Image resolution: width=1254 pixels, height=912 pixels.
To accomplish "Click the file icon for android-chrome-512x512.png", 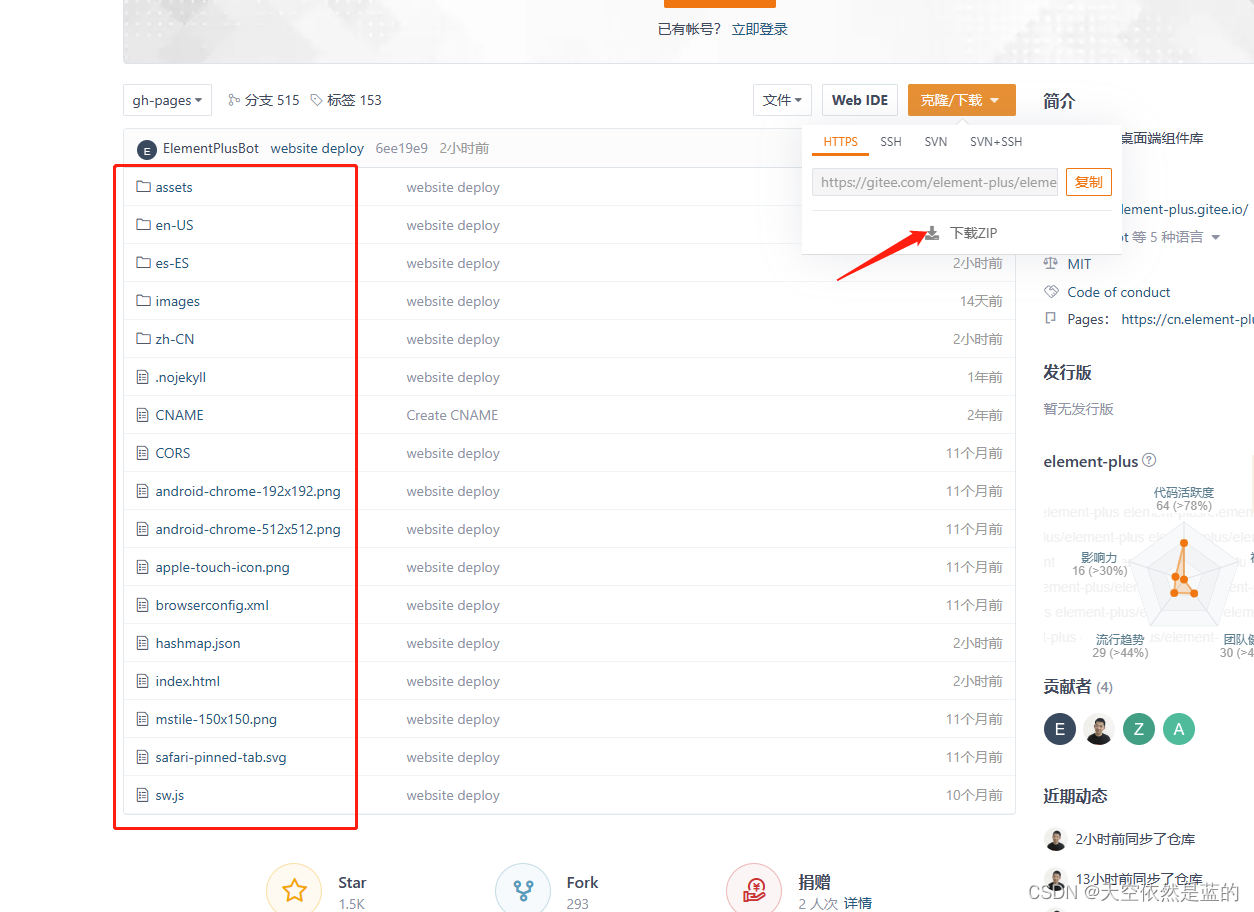I will pos(143,529).
